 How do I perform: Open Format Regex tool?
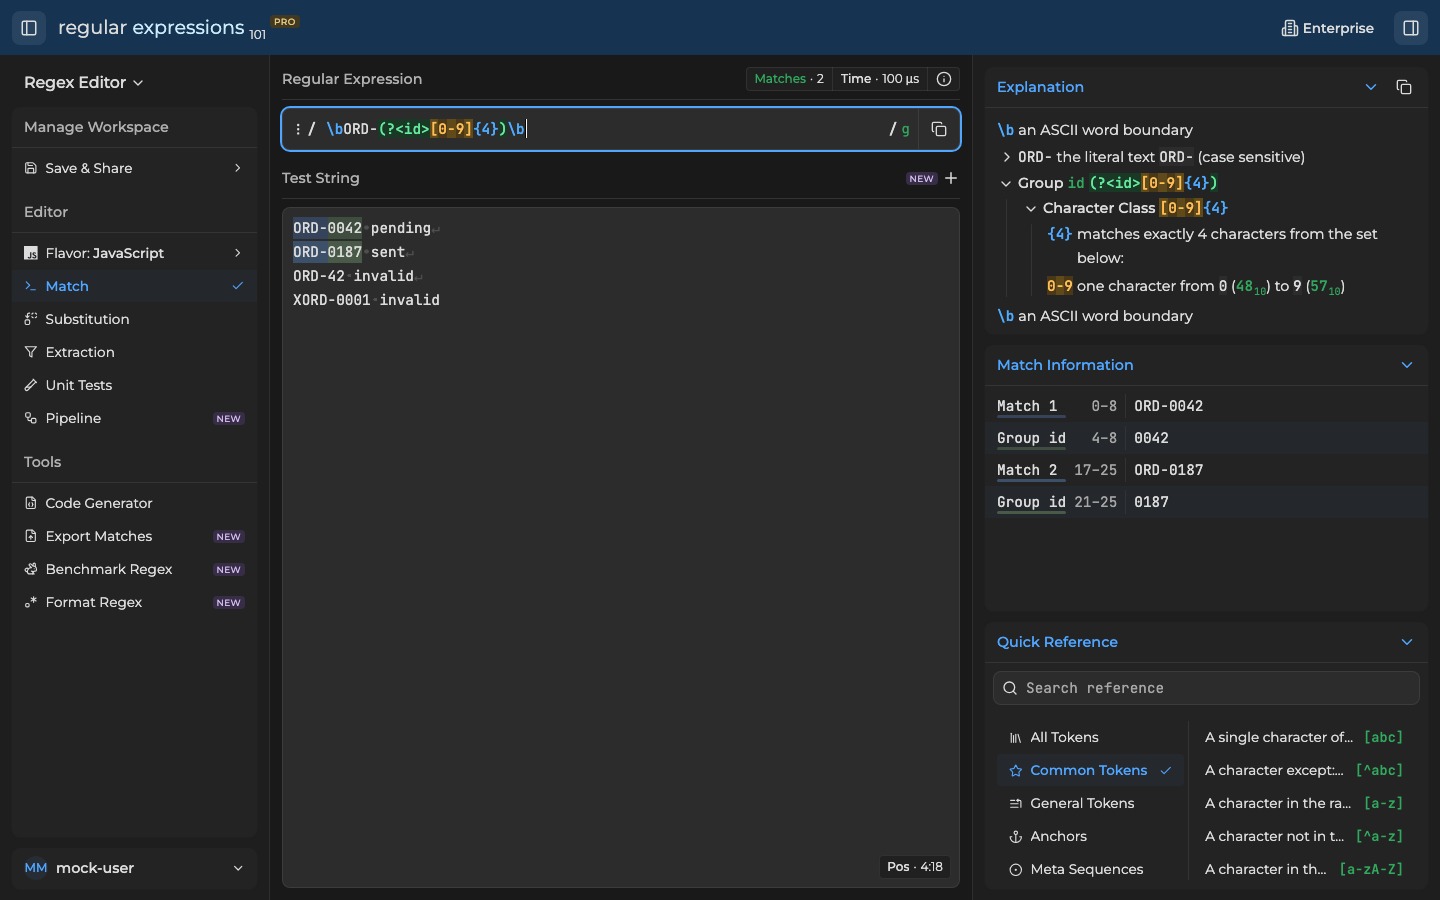(x=134, y=602)
